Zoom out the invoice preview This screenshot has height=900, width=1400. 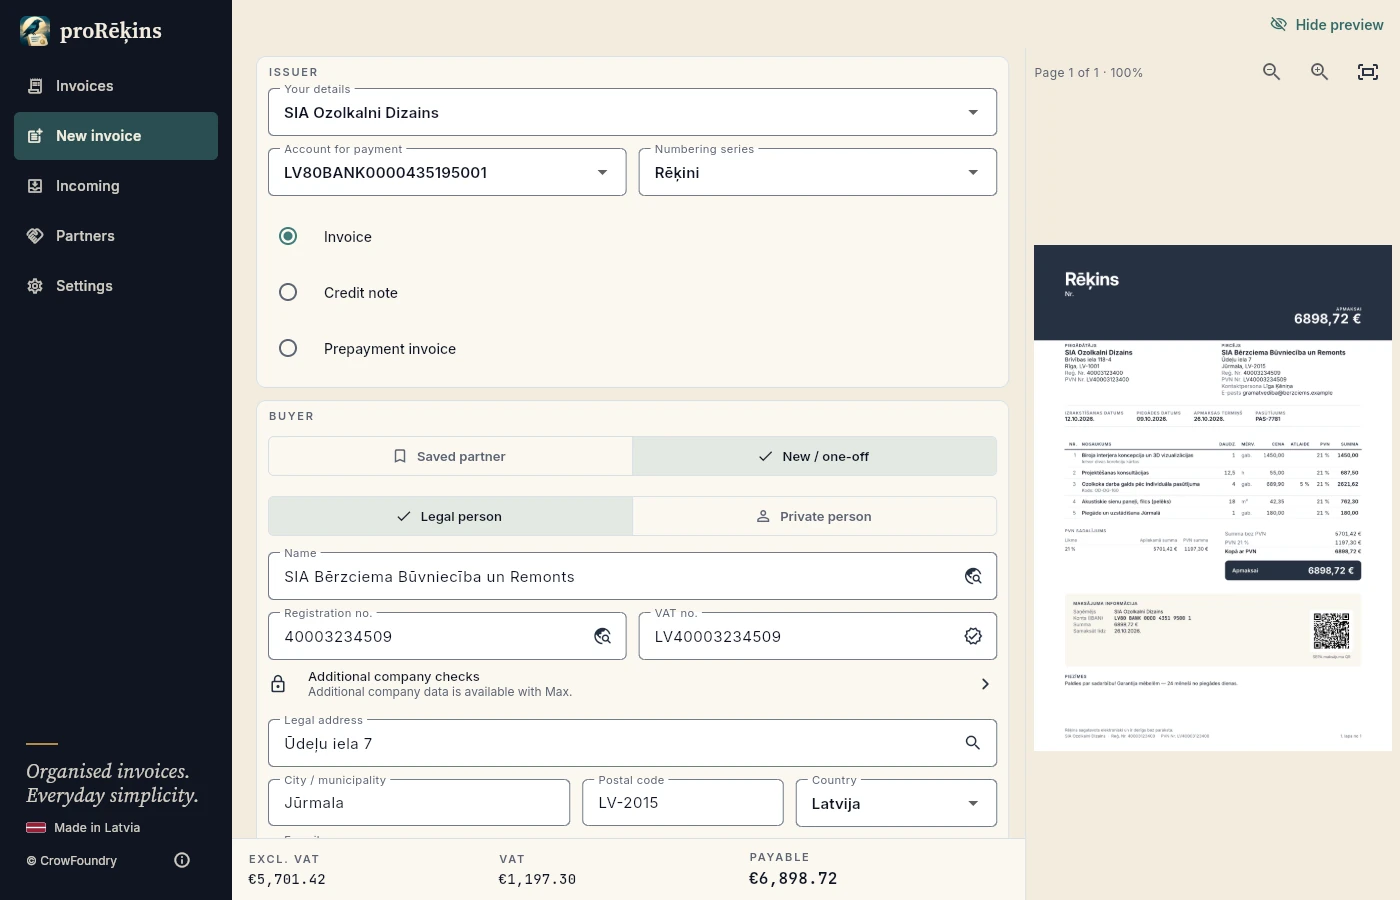coord(1272,72)
